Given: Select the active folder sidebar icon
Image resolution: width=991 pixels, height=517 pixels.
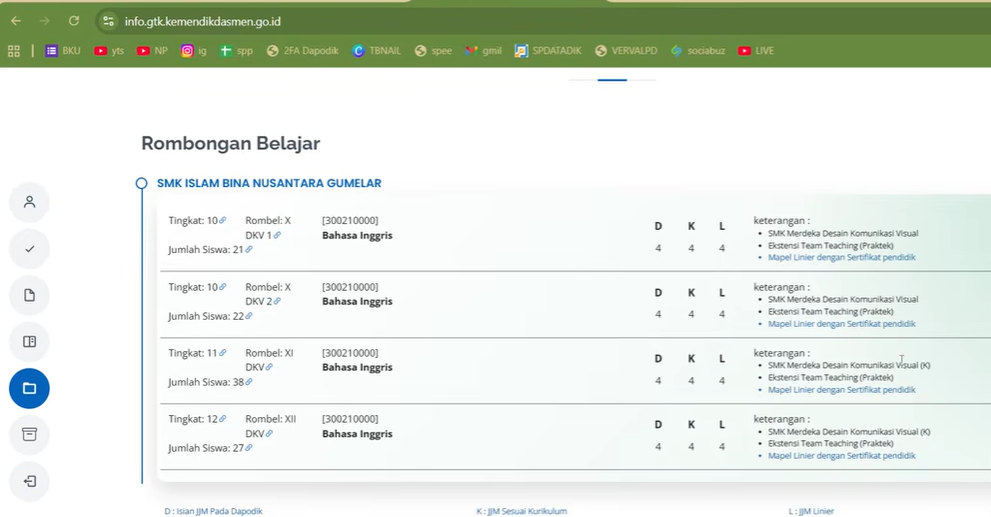Looking at the screenshot, I should (29, 388).
